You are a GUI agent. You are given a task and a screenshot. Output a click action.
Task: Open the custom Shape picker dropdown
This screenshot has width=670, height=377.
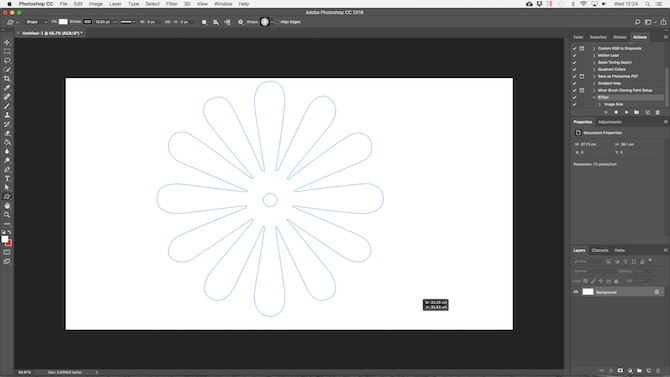(x=272, y=22)
